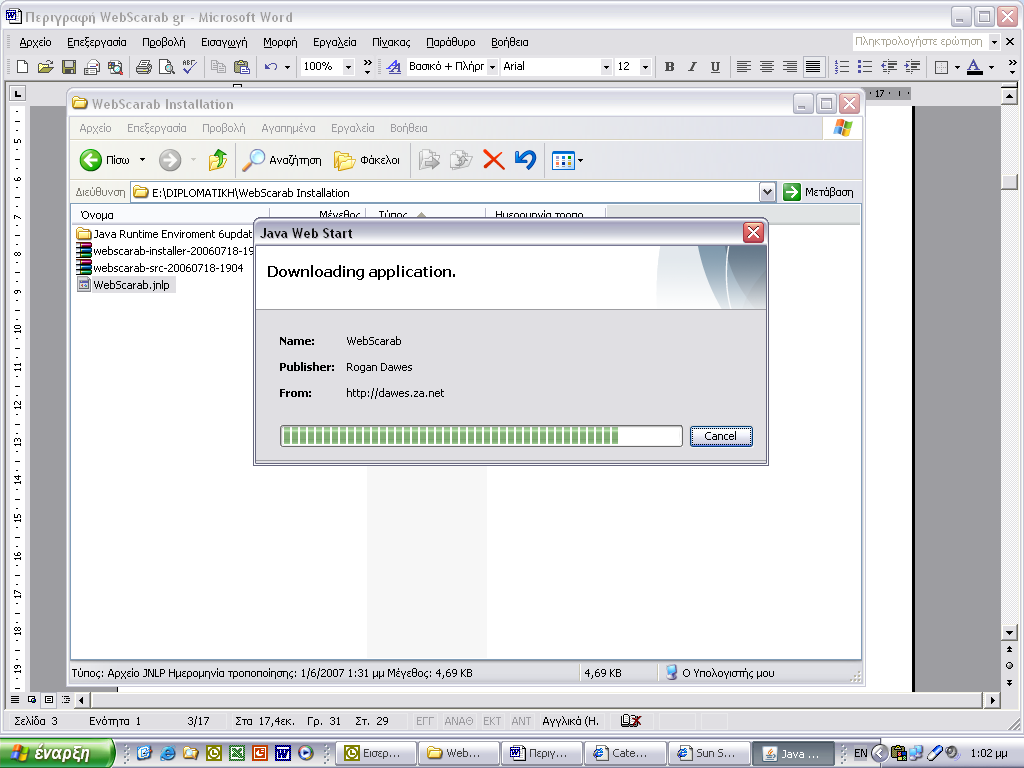Image resolution: width=1024 pixels, height=768 pixels.
Task: Switch to the Cate... taskbar window
Action: pyautogui.click(x=625, y=753)
